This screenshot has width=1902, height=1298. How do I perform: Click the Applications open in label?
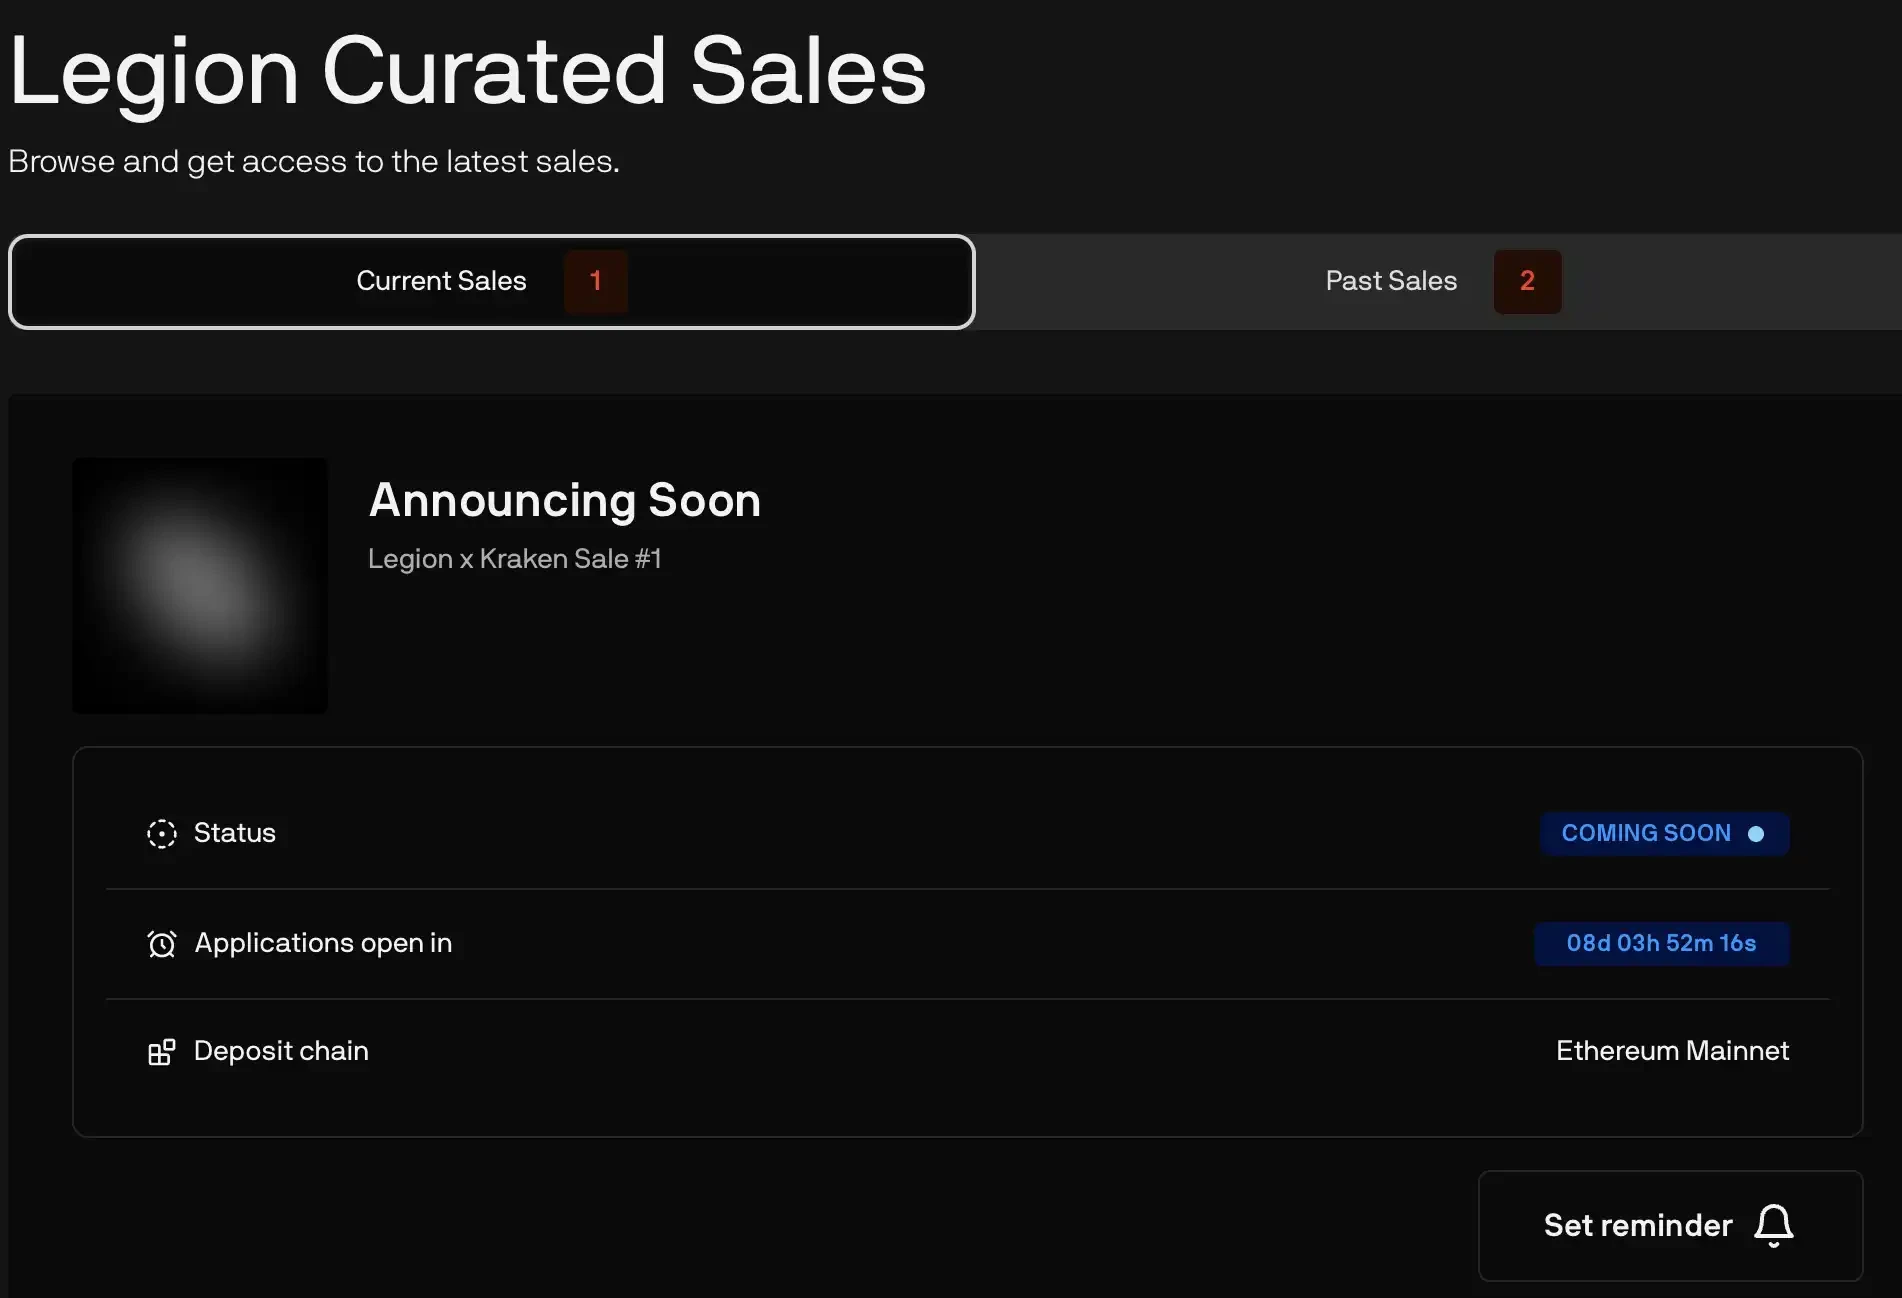323,943
